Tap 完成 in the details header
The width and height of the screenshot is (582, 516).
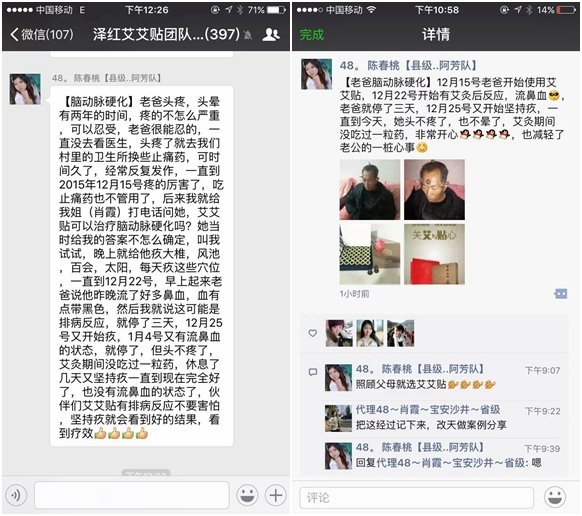tap(312, 35)
